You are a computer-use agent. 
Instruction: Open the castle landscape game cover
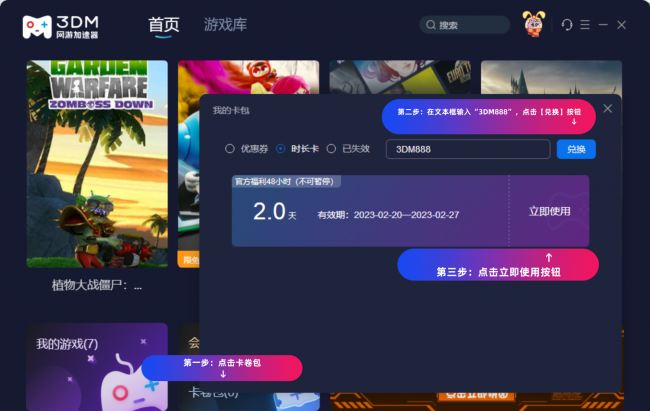(x=551, y=77)
